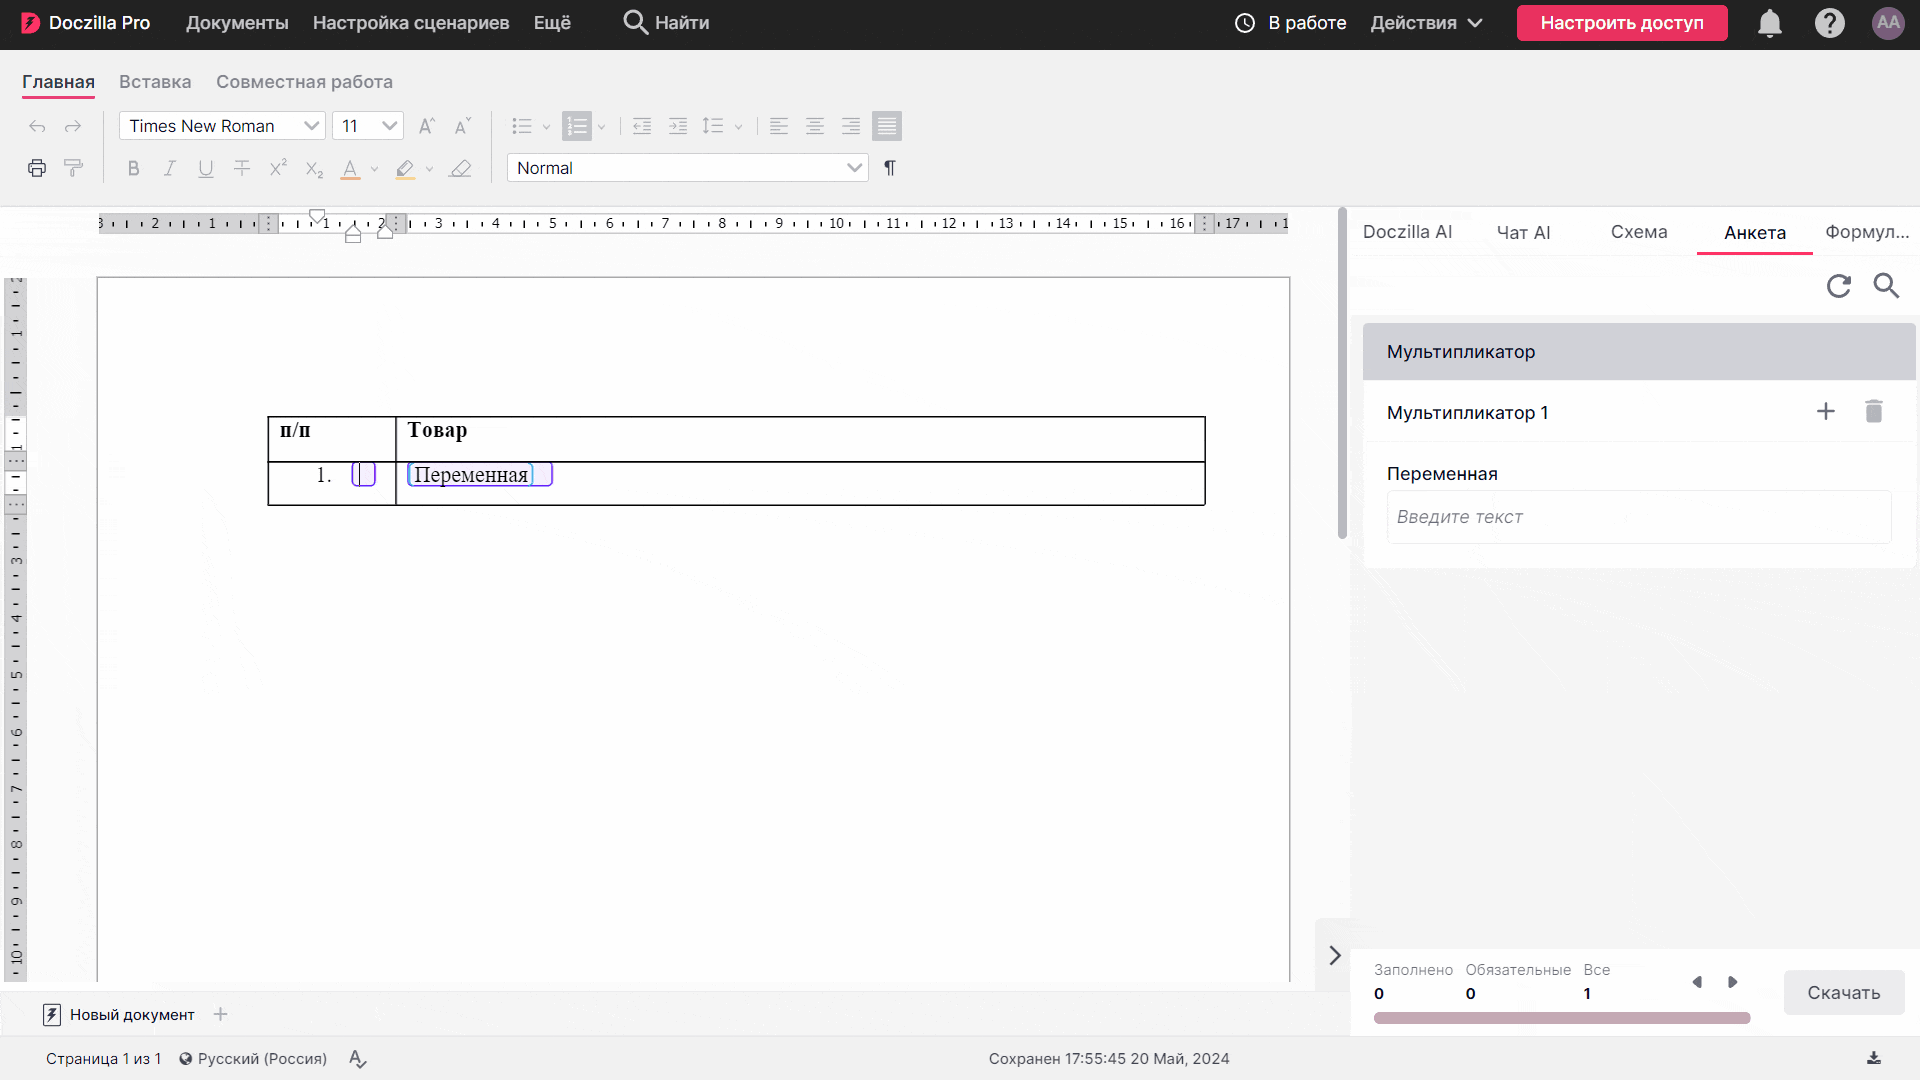
Task: Open notifications bell
Action: 1770,23
